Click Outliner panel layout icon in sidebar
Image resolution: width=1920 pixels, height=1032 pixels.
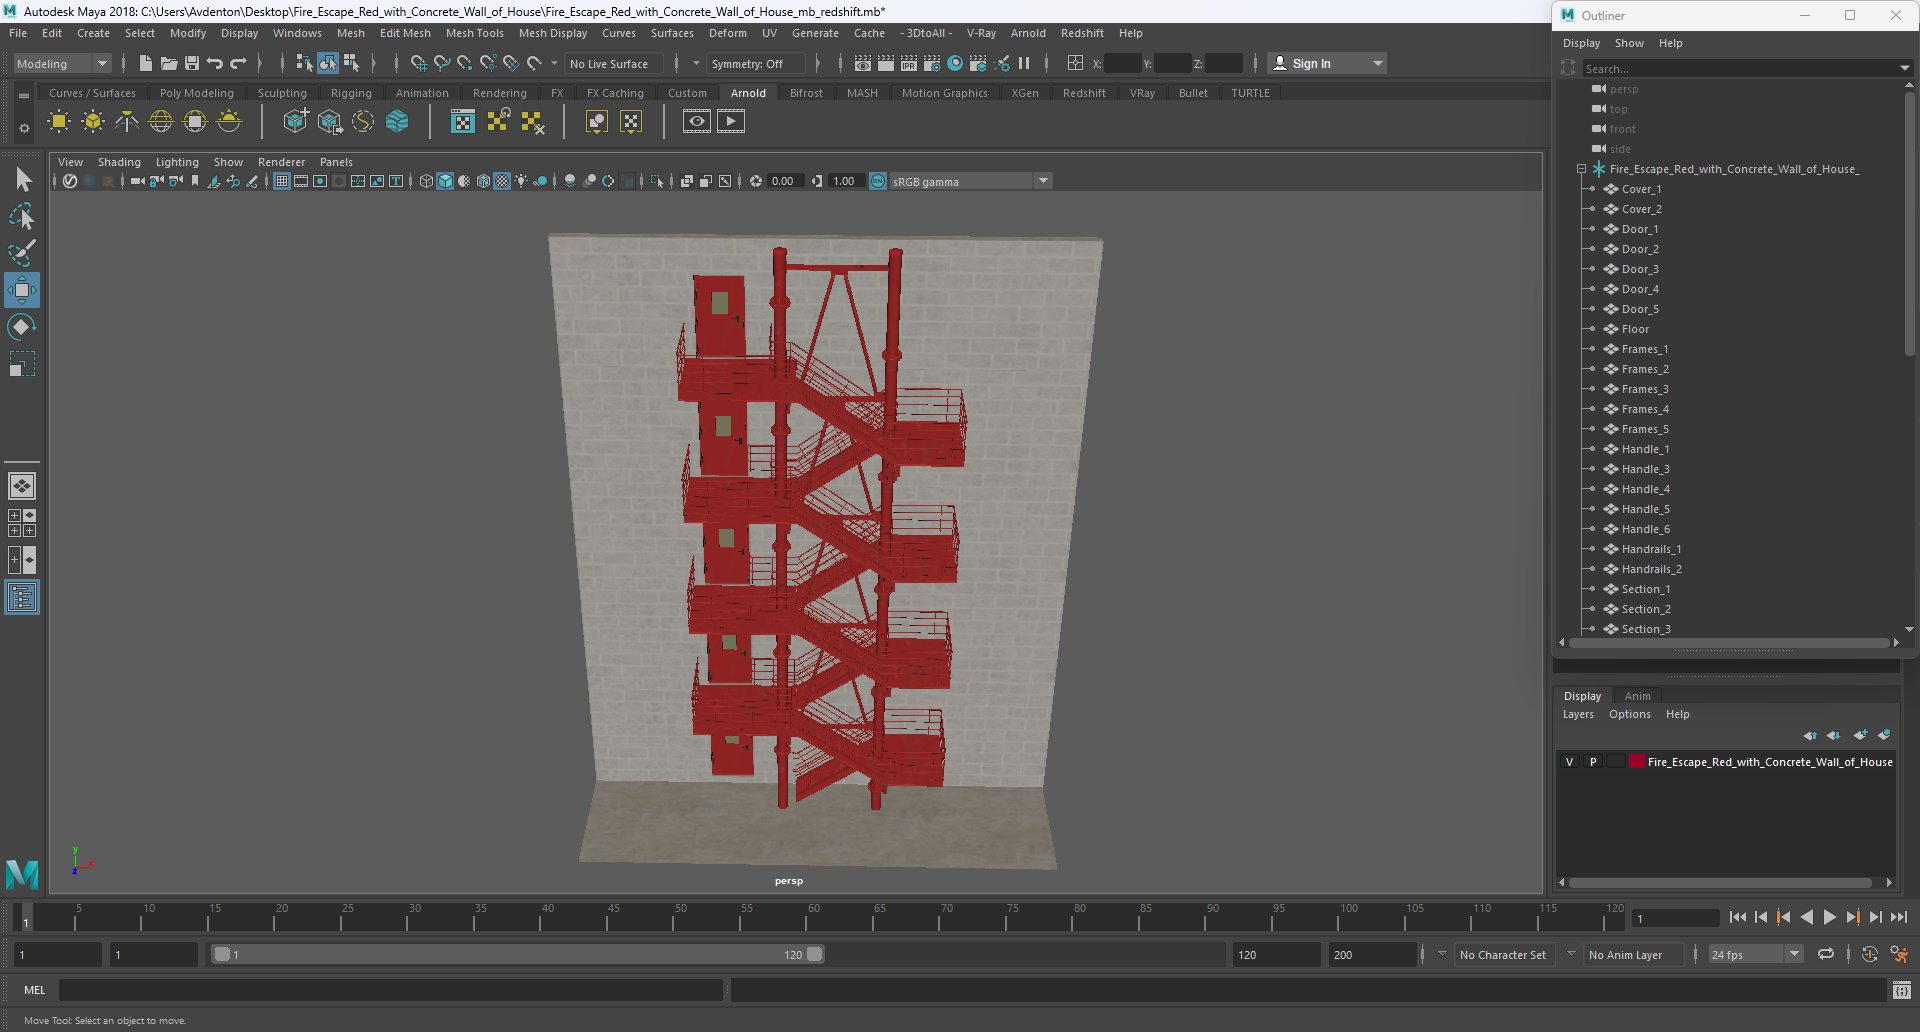[22, 598]
